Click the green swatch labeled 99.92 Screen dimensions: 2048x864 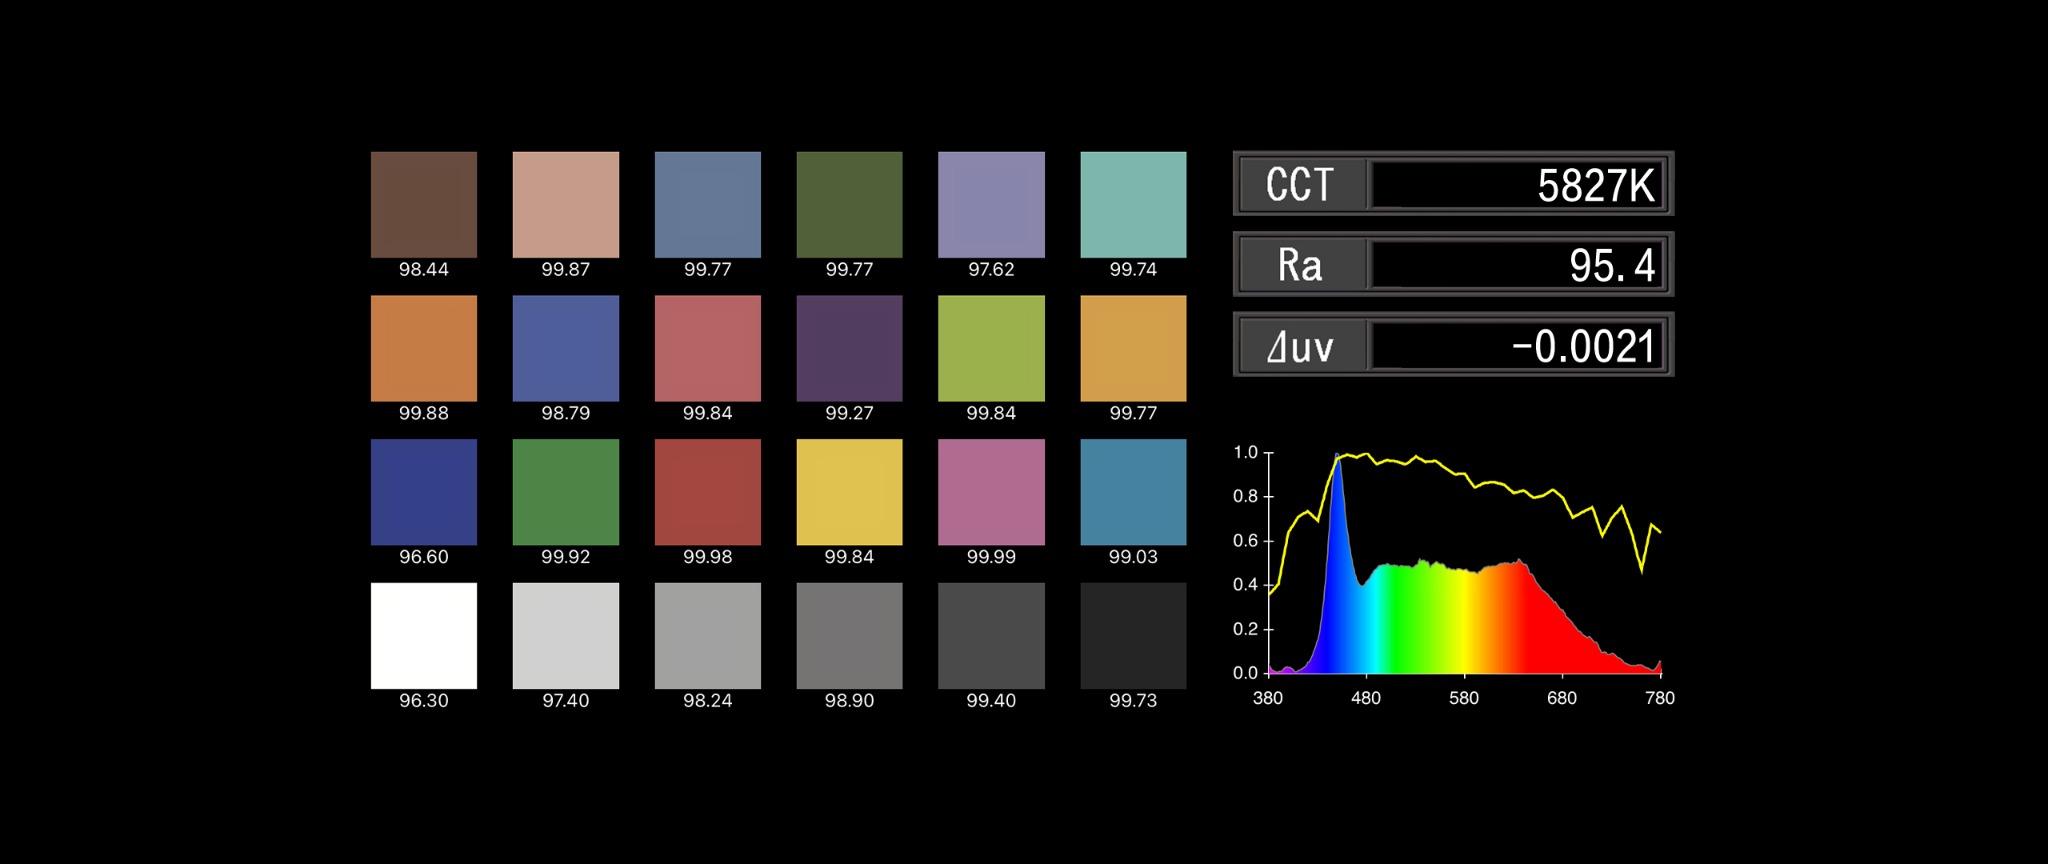coord(565,492)
